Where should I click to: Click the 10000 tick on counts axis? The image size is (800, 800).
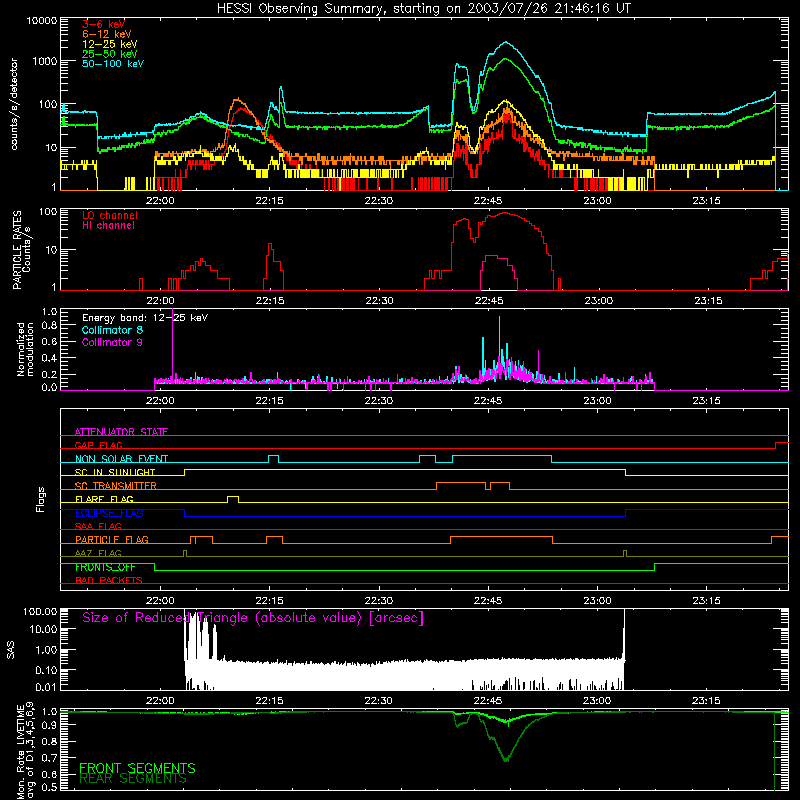pyautogui.click(x=42, y=20)
